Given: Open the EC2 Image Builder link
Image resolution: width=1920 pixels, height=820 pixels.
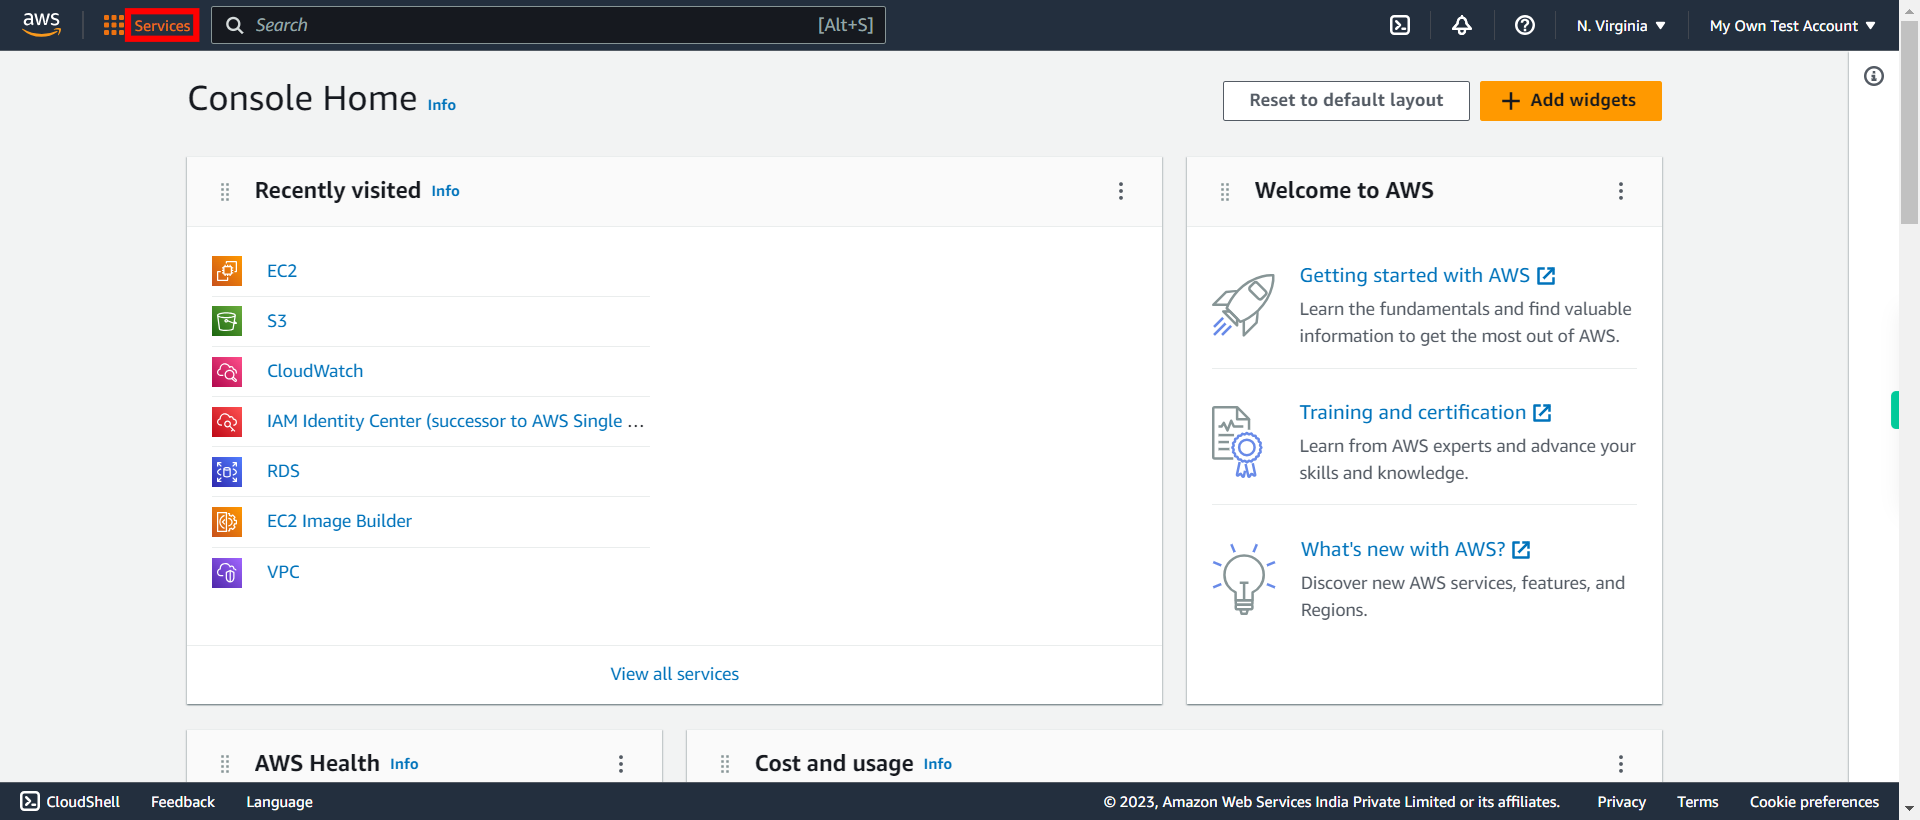Looking at the screenshot, I should tap(339, 521).
